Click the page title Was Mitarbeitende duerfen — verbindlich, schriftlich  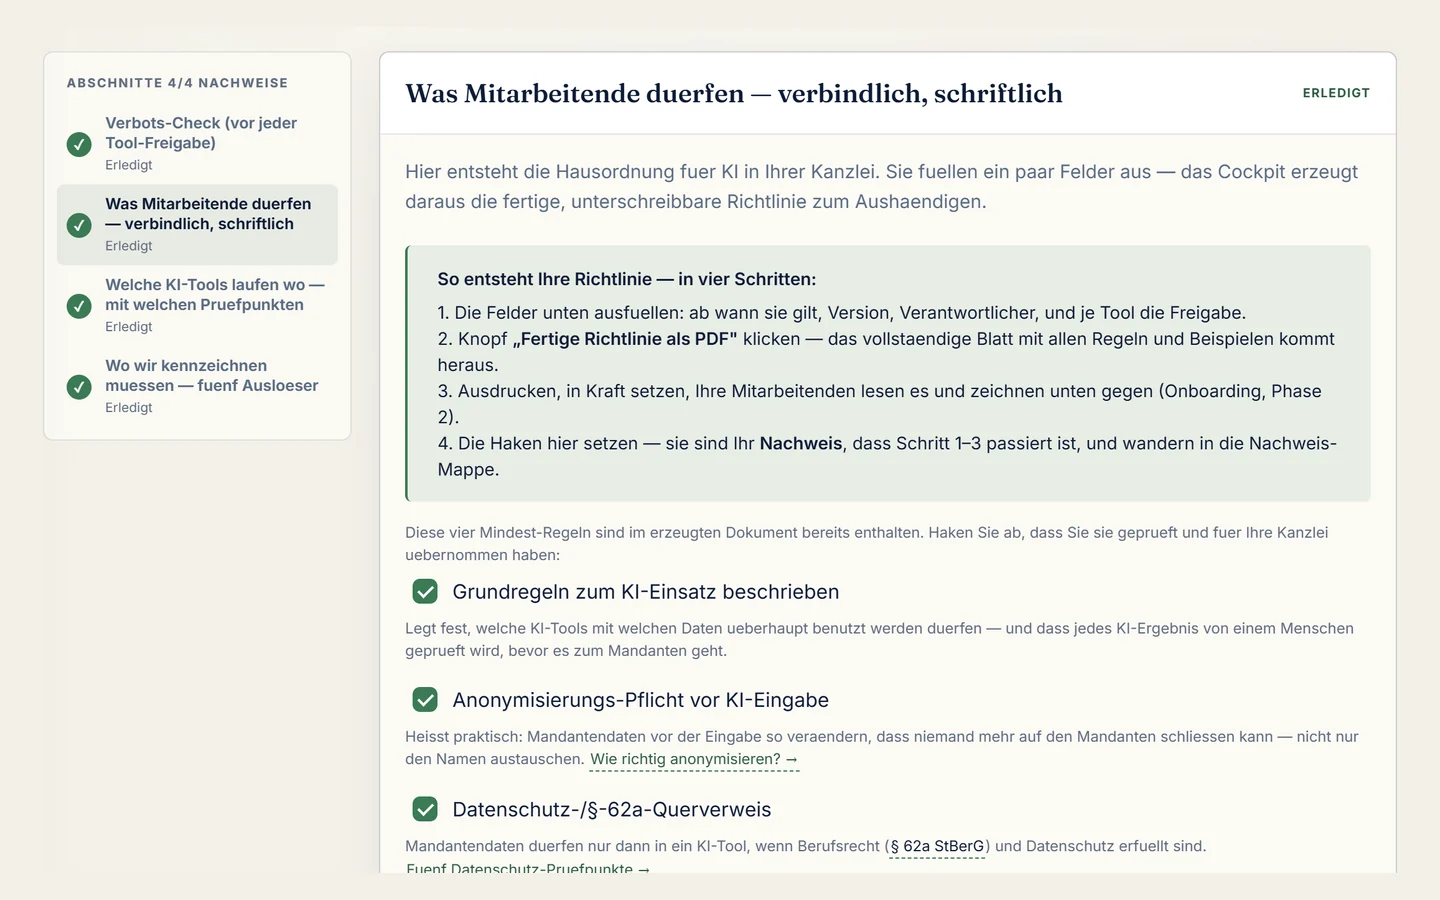tap(734, 94)
